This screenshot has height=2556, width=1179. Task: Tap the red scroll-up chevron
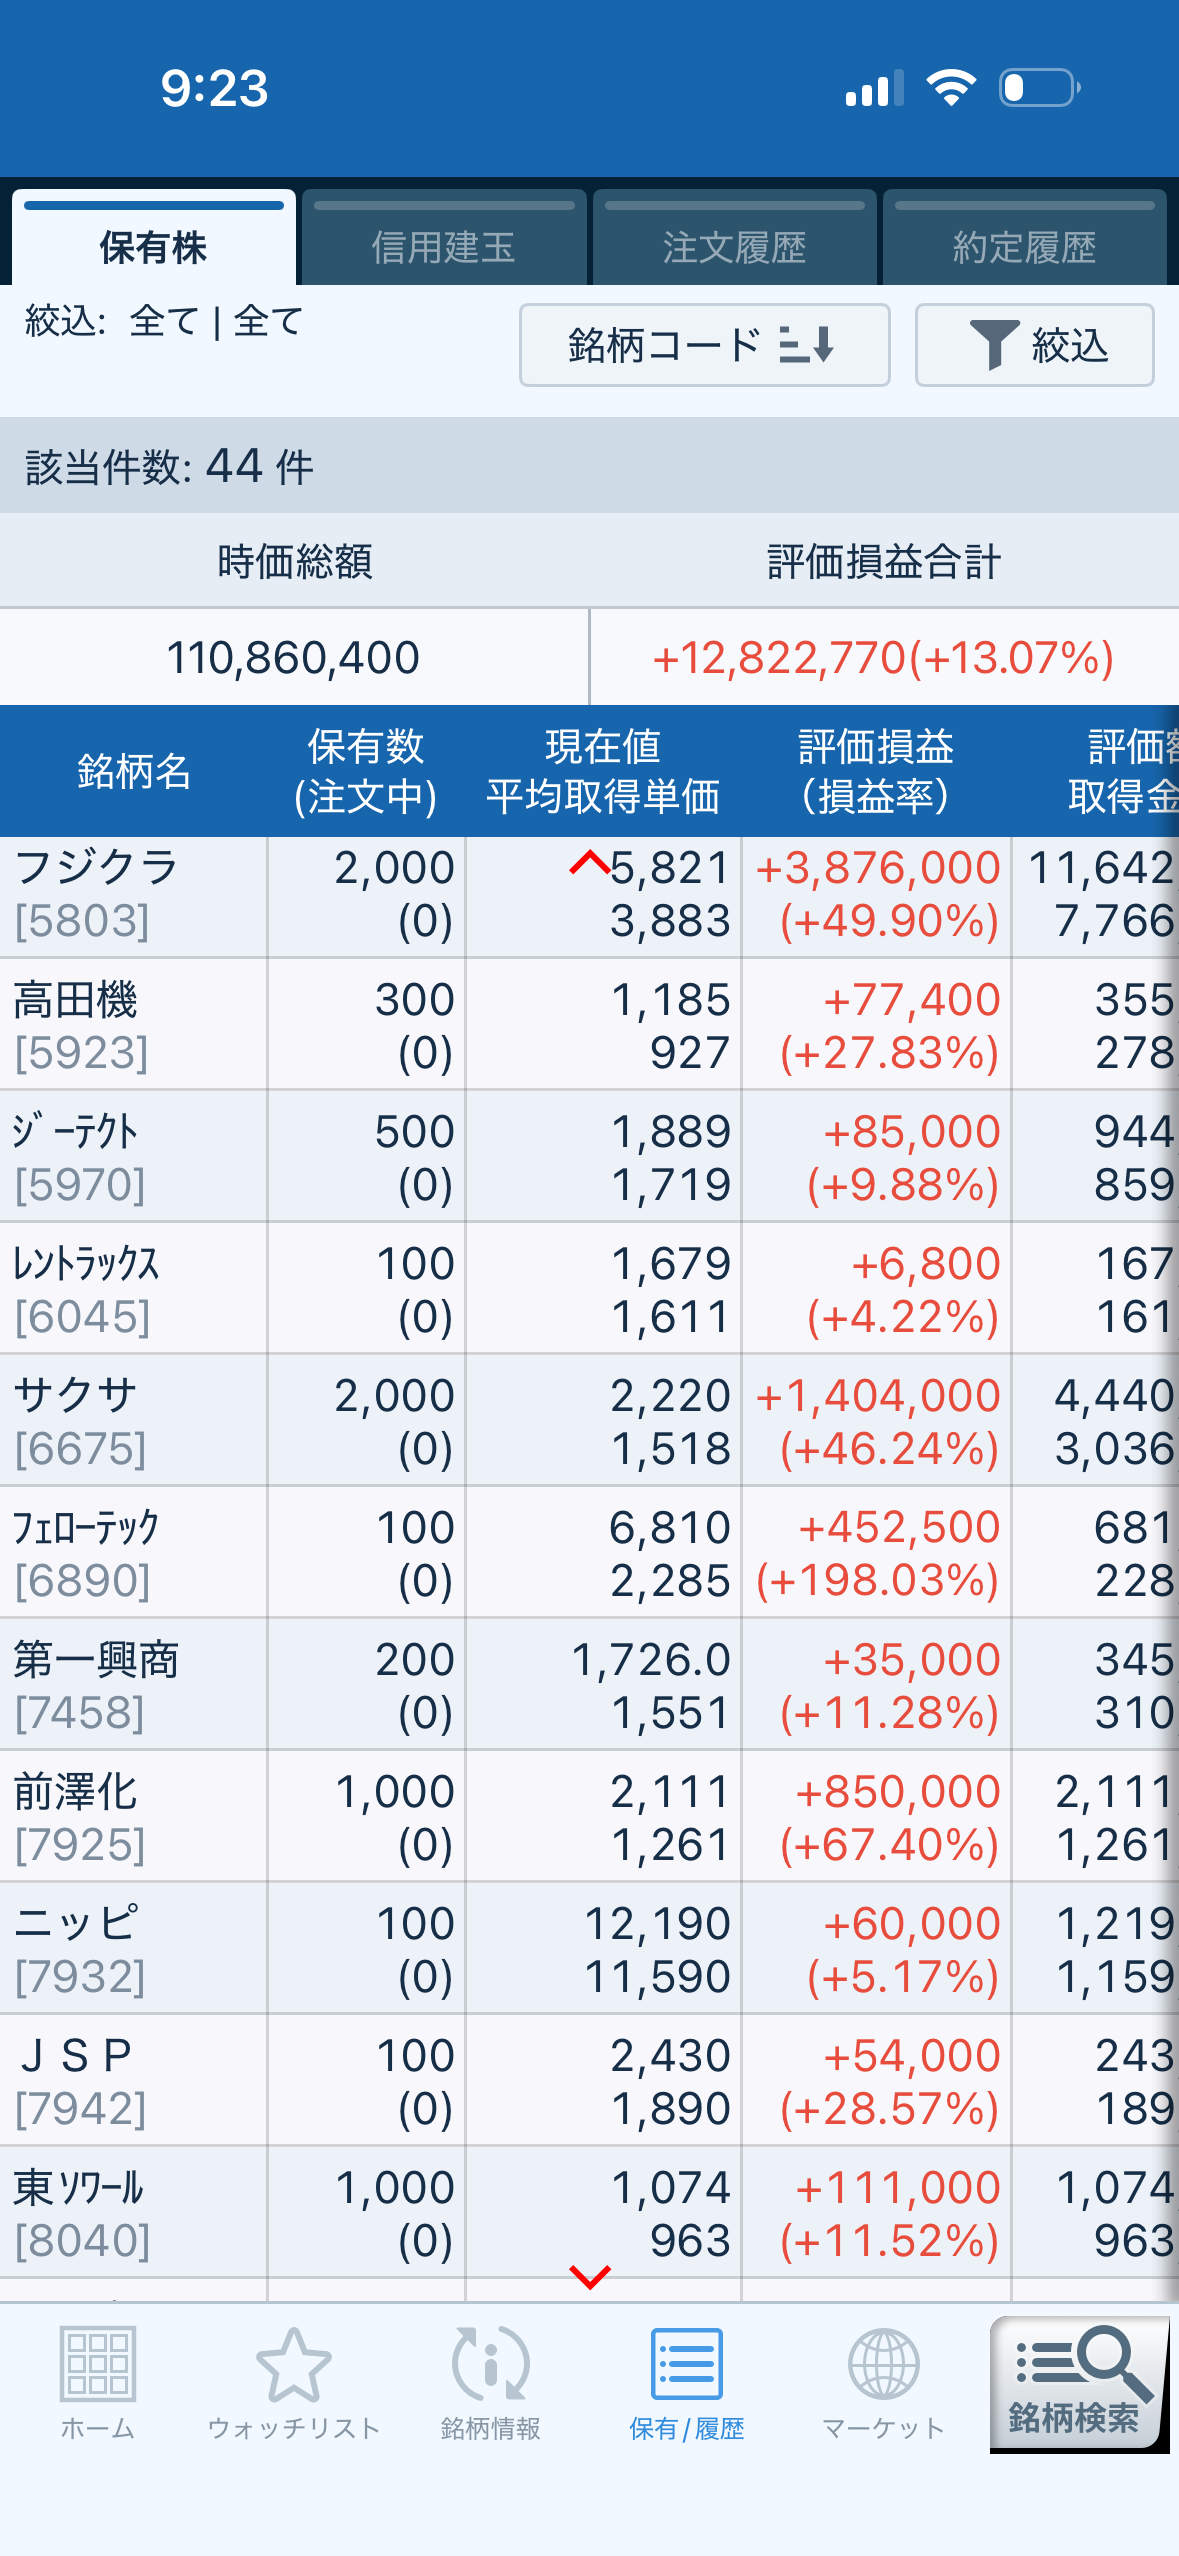tap(590, 862)
